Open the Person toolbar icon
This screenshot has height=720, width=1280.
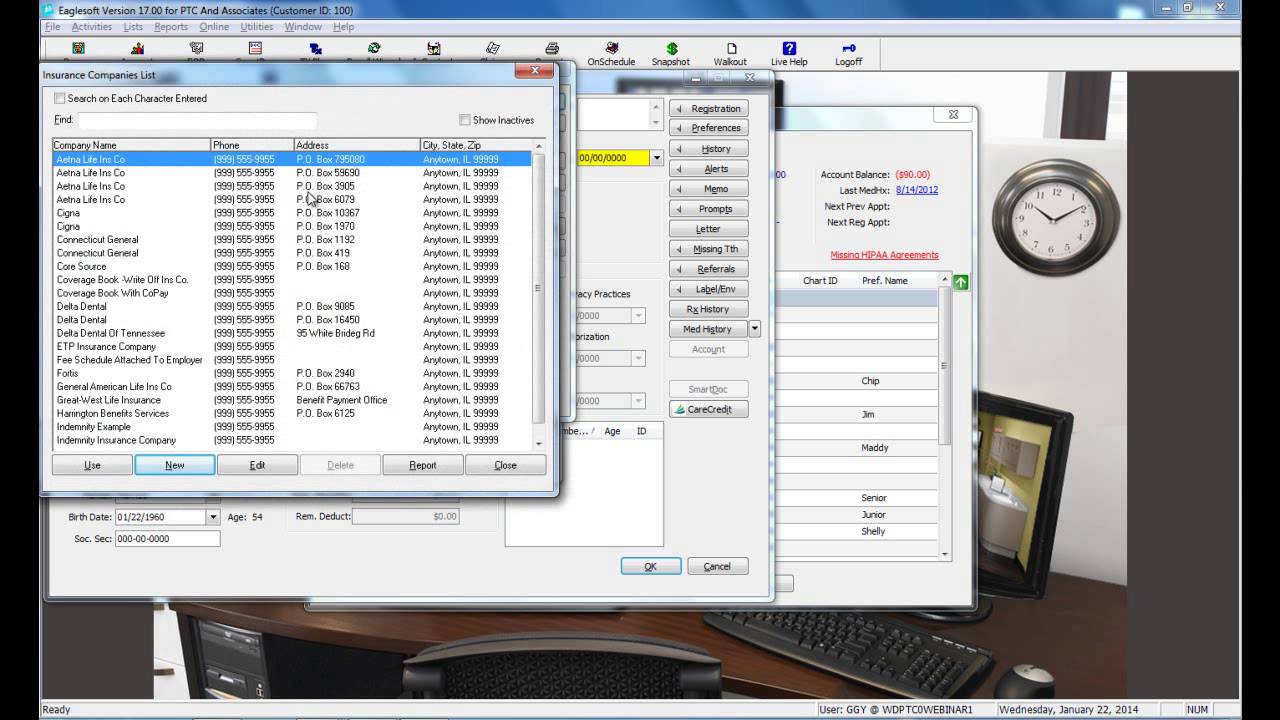(78, 48)
